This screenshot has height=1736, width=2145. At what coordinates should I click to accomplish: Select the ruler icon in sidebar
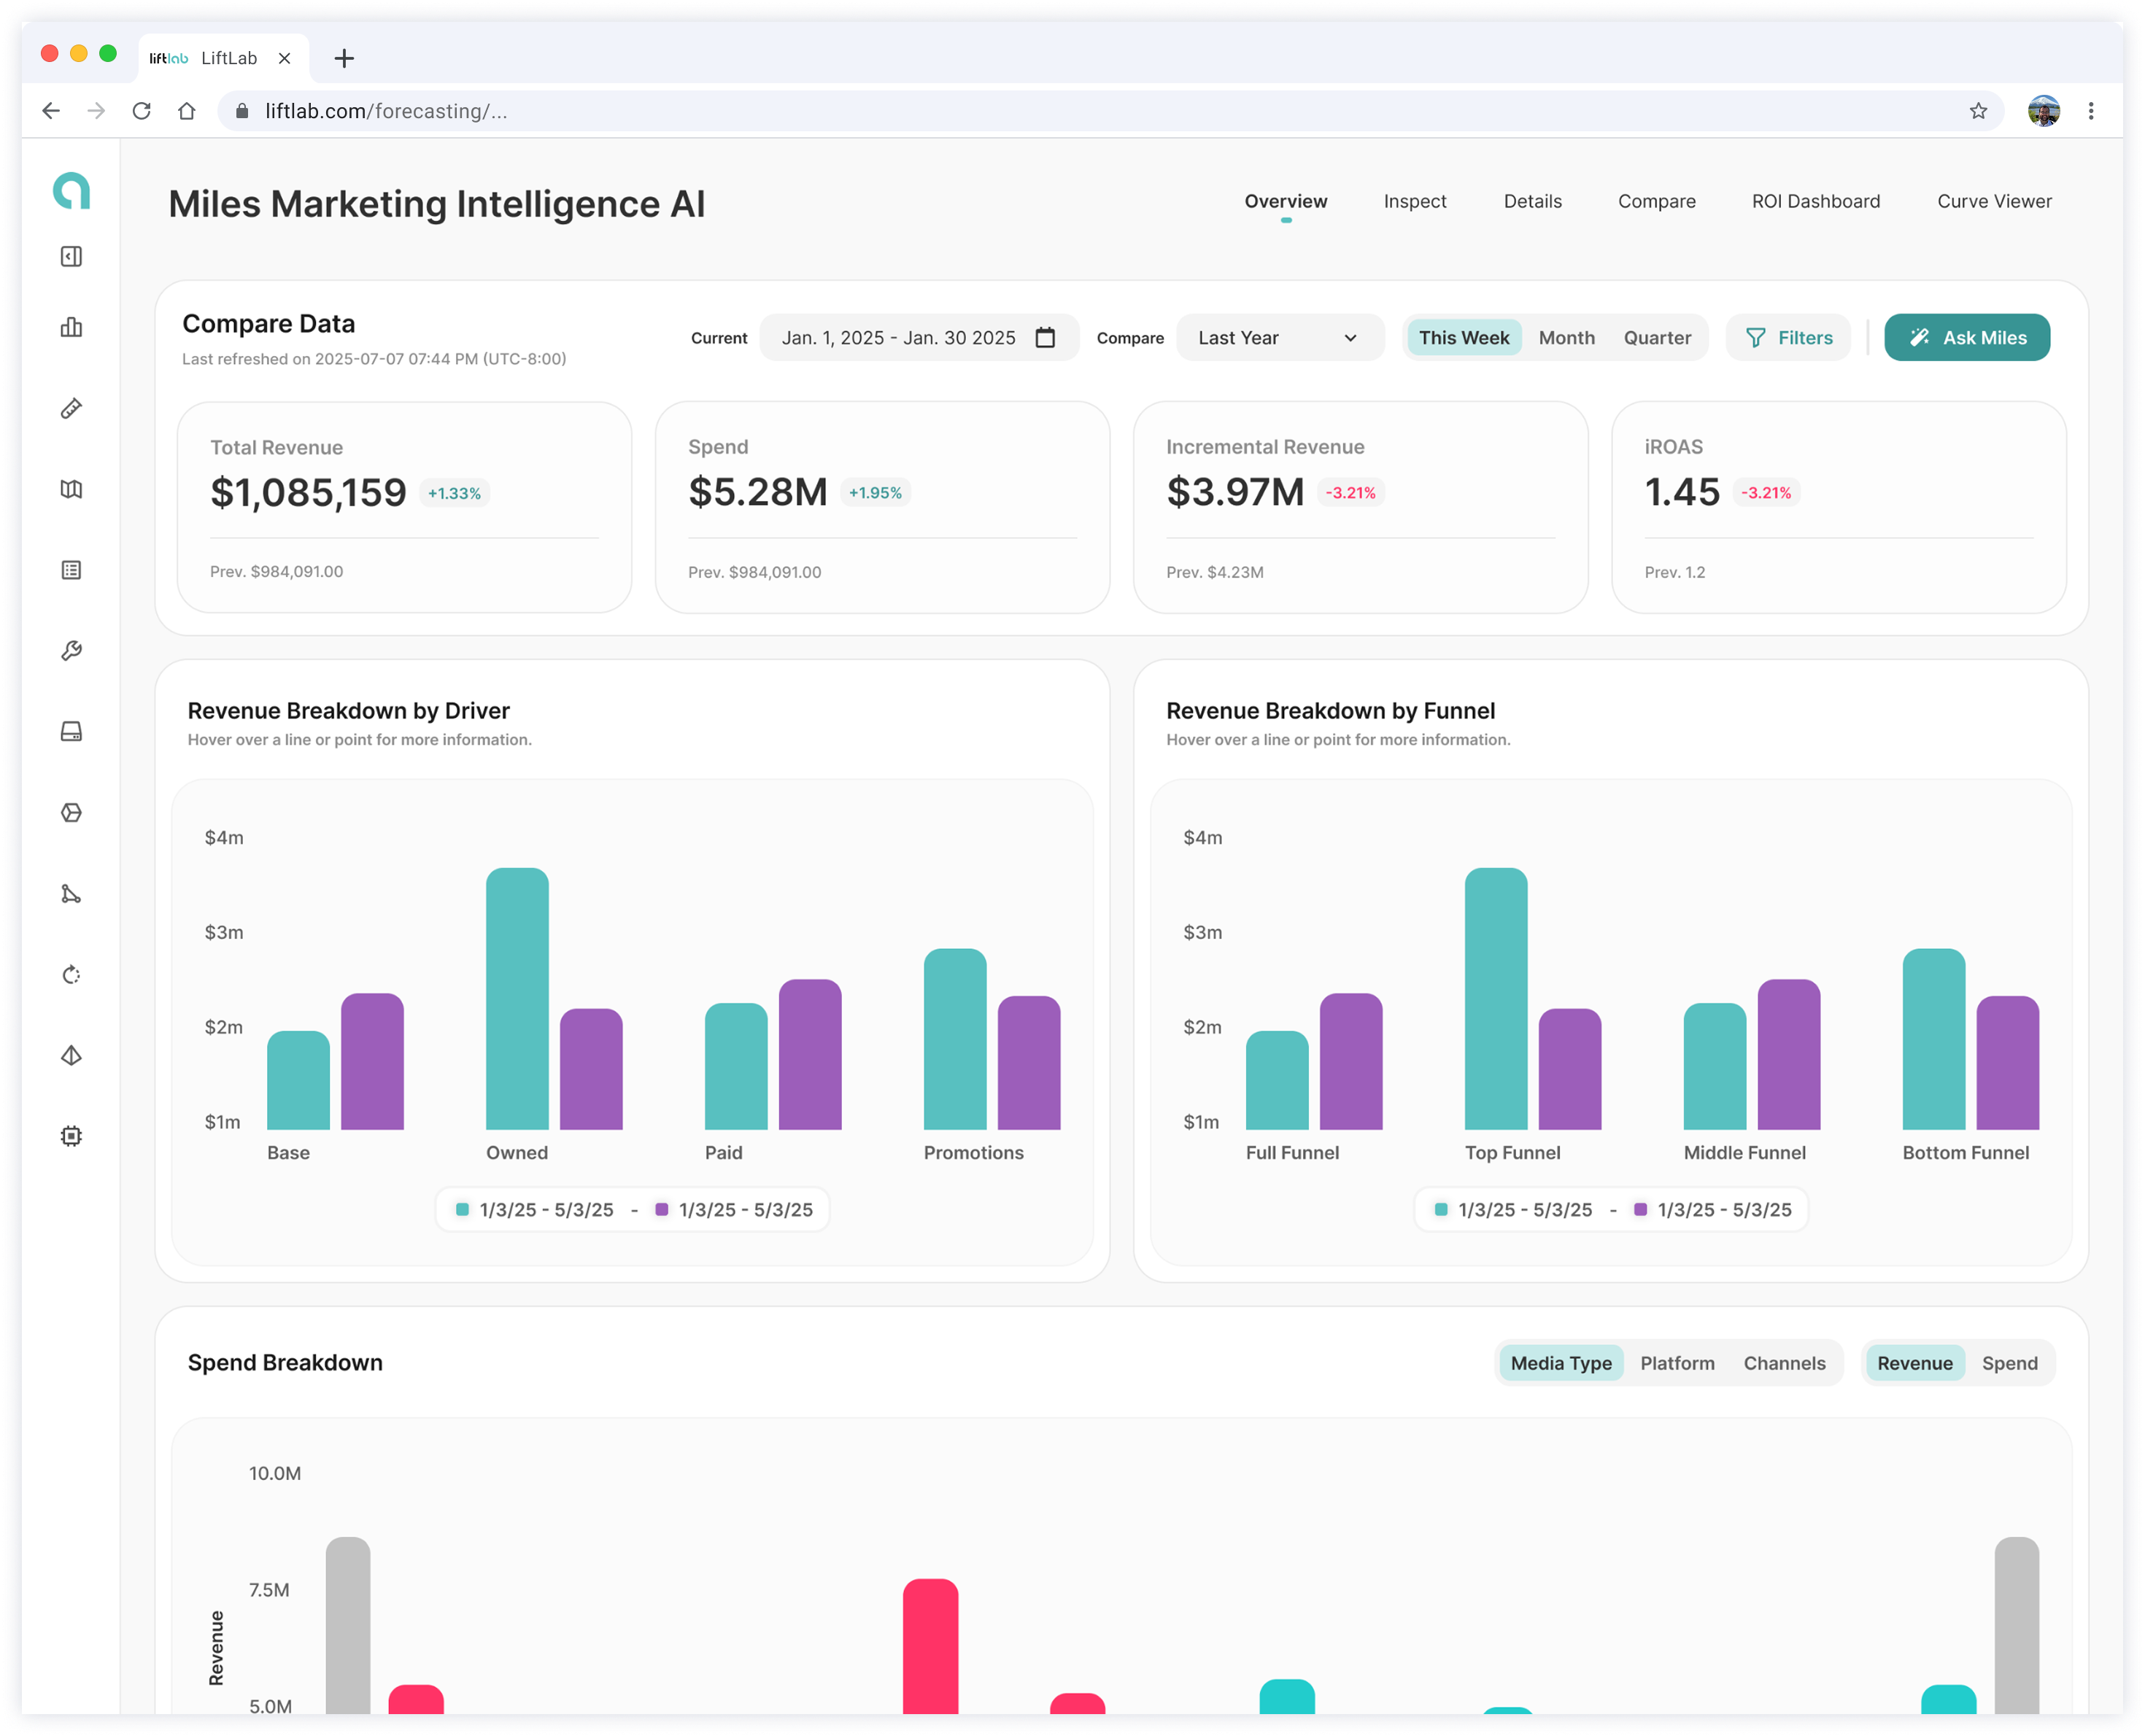[71, 408]
